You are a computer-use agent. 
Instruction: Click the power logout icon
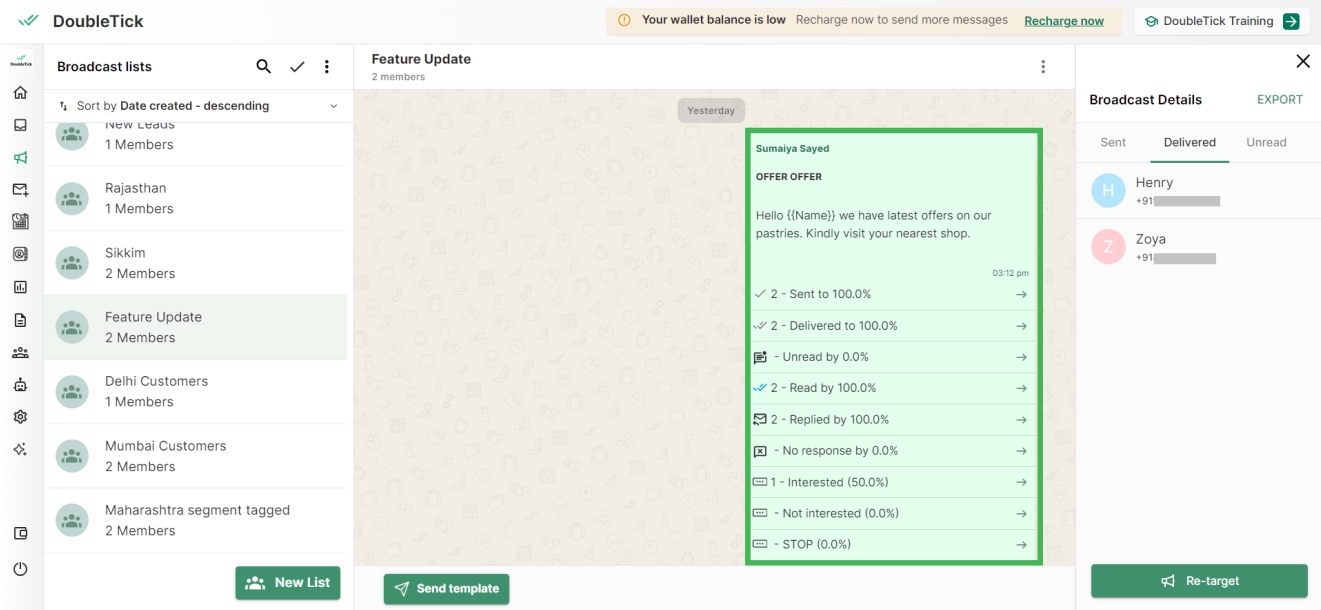20,569
